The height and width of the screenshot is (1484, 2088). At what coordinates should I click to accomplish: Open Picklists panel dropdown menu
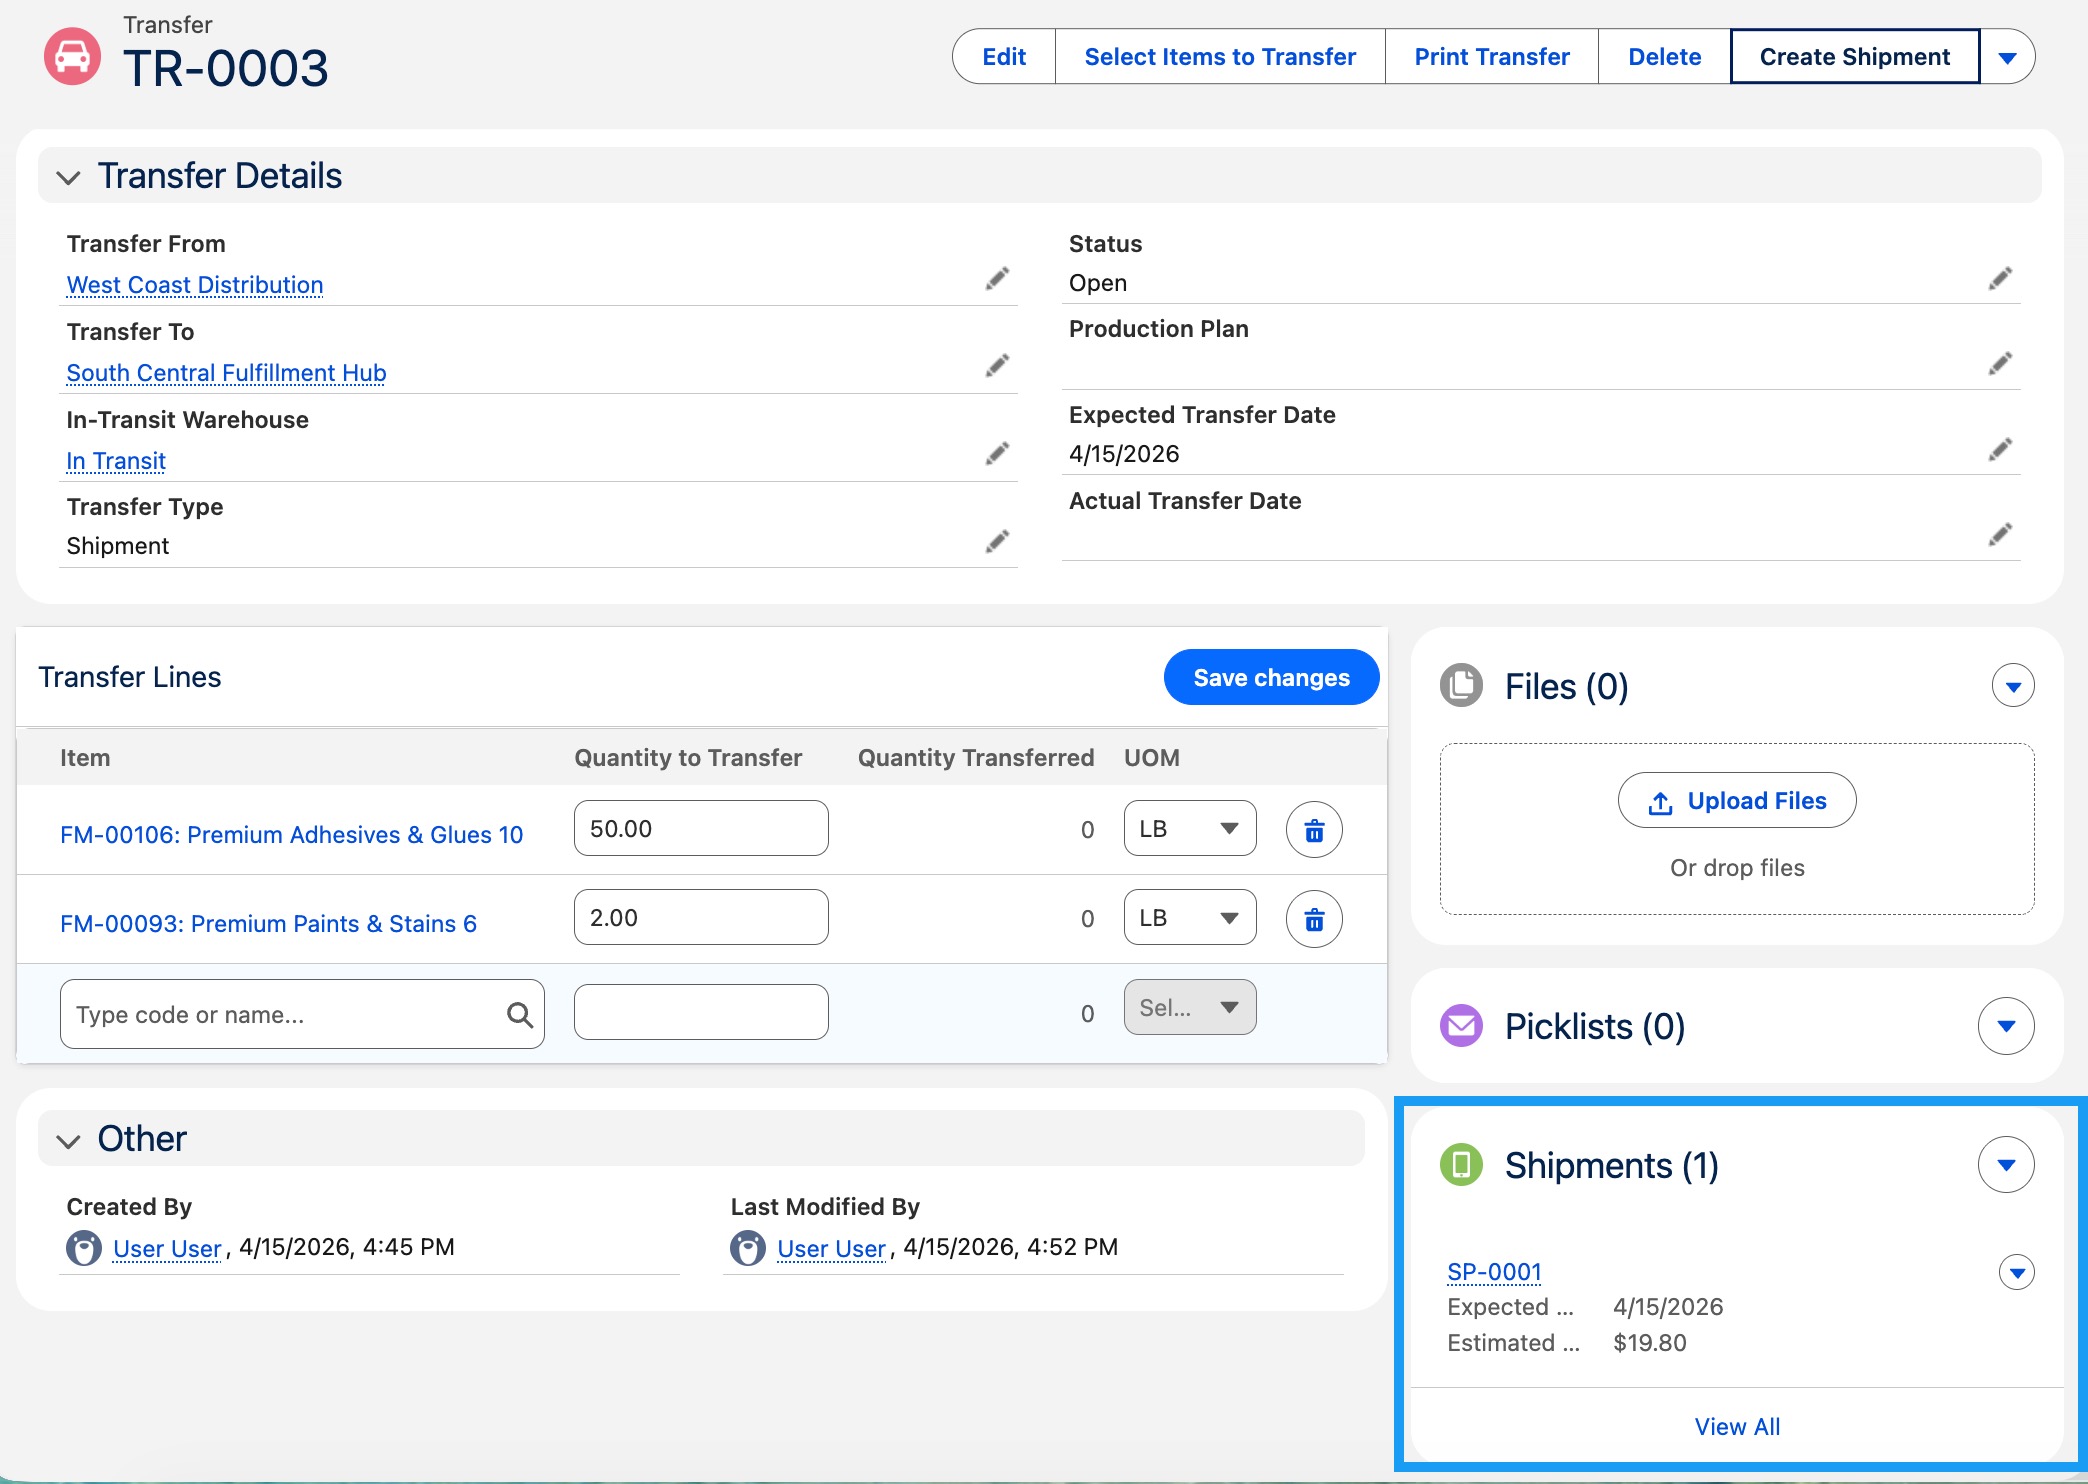click(x=2006, y=1026)
